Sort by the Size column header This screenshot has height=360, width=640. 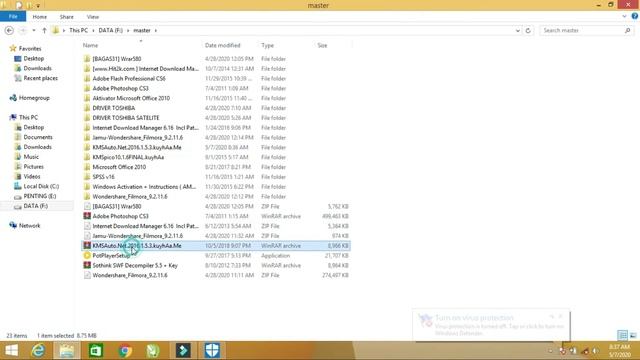[x=322, y=45]
